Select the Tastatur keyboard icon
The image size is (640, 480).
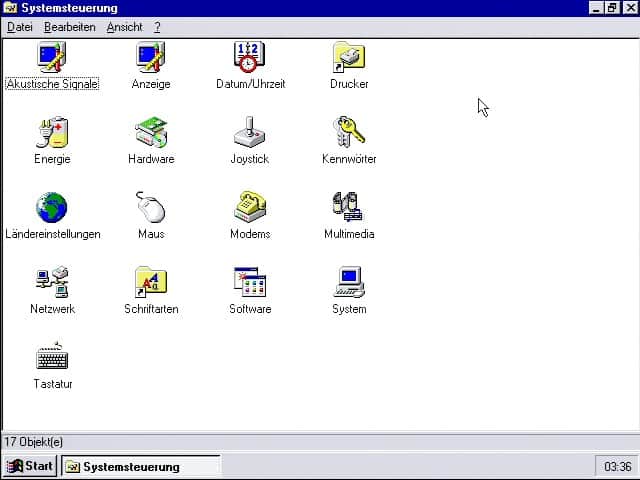point(52,356)
